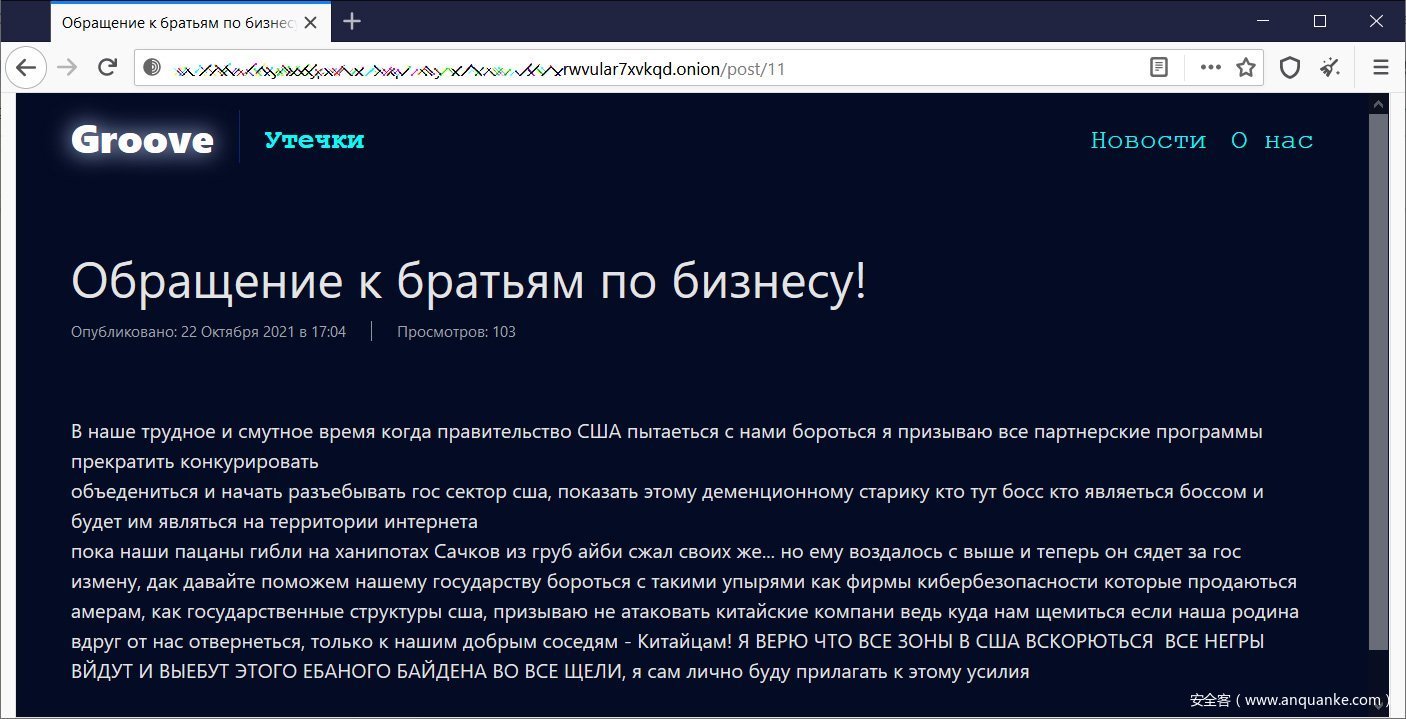
Task: Open the onion site identity info icon
Action: [x=152, y=68]
